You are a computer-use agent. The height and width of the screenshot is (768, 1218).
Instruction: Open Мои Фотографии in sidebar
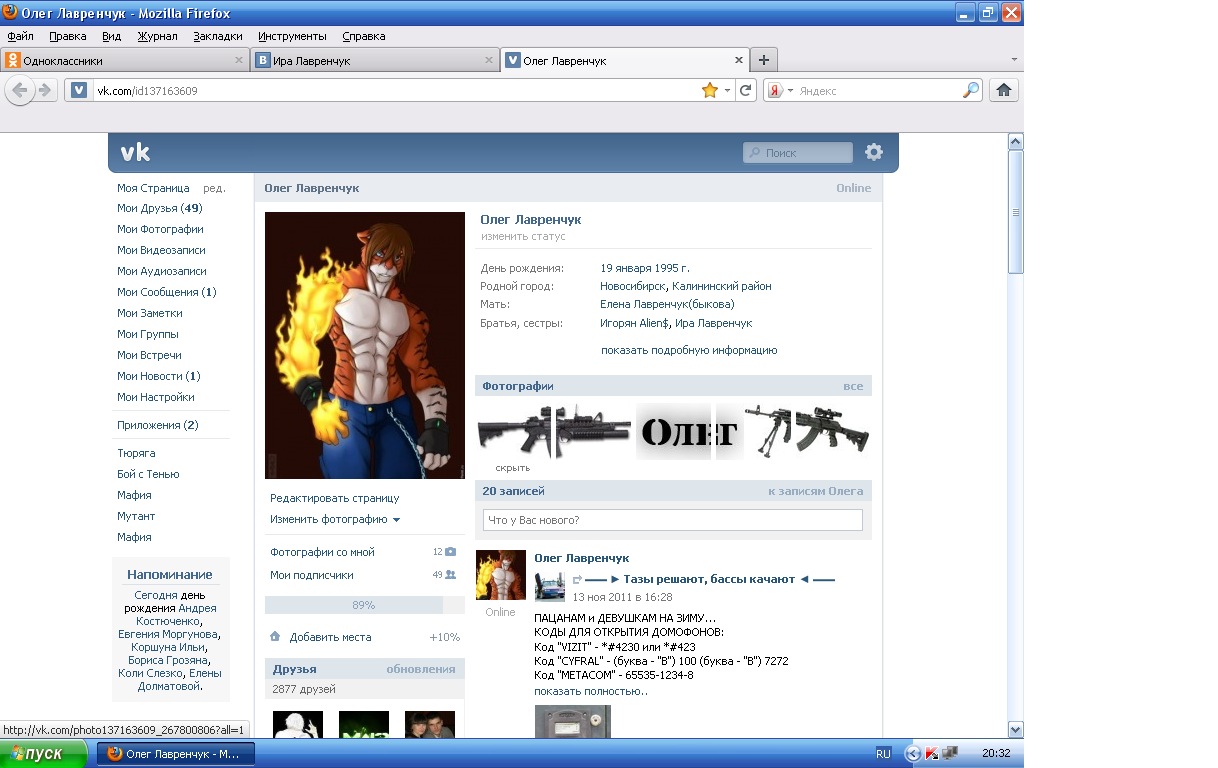160,230
